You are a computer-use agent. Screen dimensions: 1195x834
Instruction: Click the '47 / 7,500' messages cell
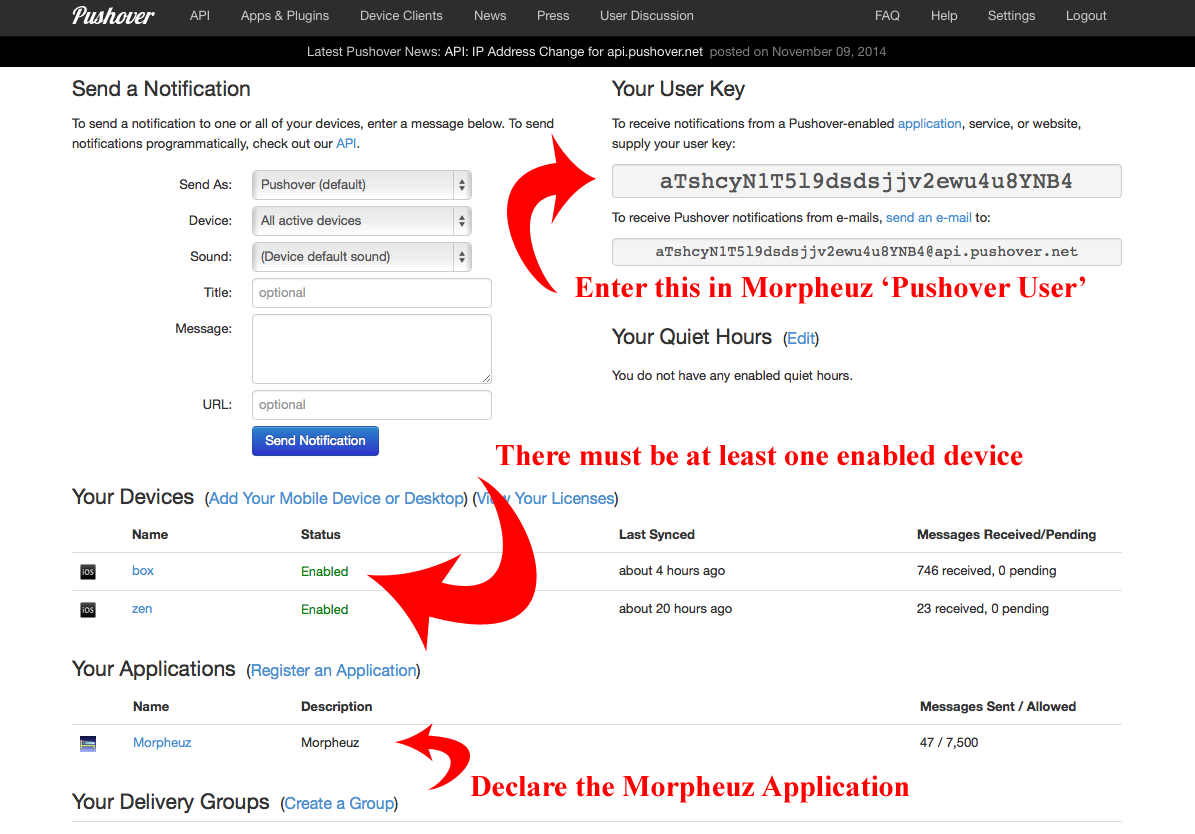(949, 743)
